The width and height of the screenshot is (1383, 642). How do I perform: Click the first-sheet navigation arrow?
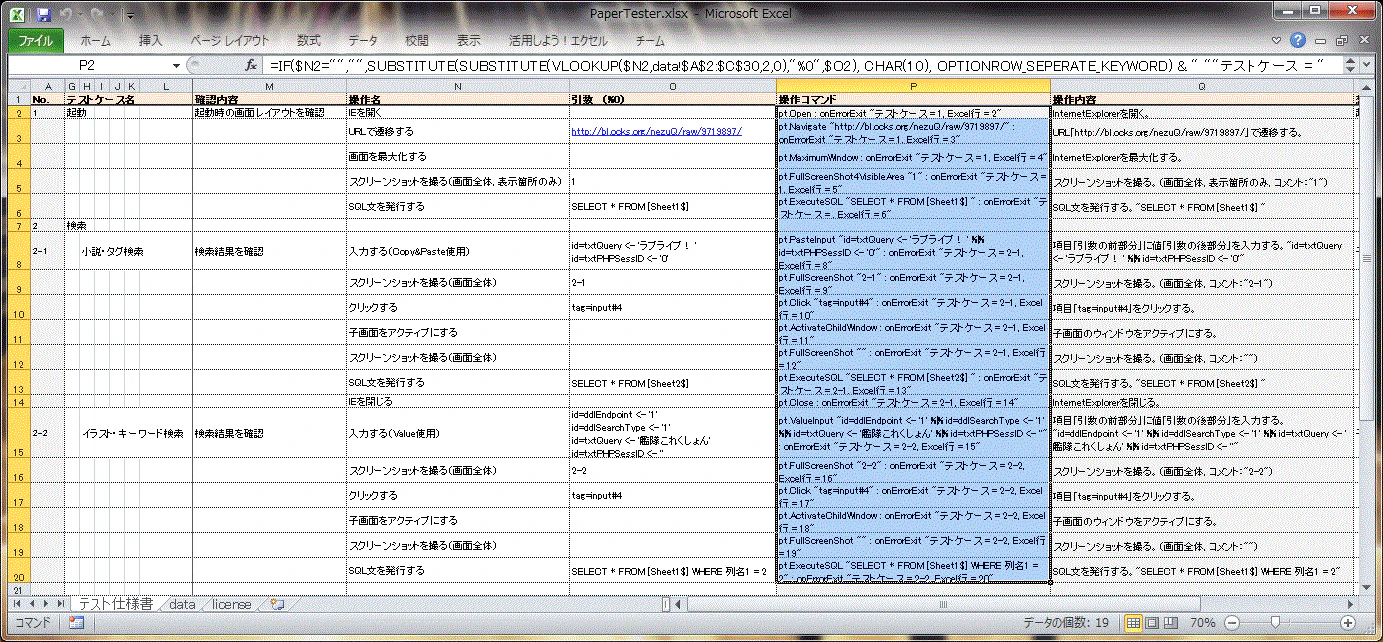[17, 604]
